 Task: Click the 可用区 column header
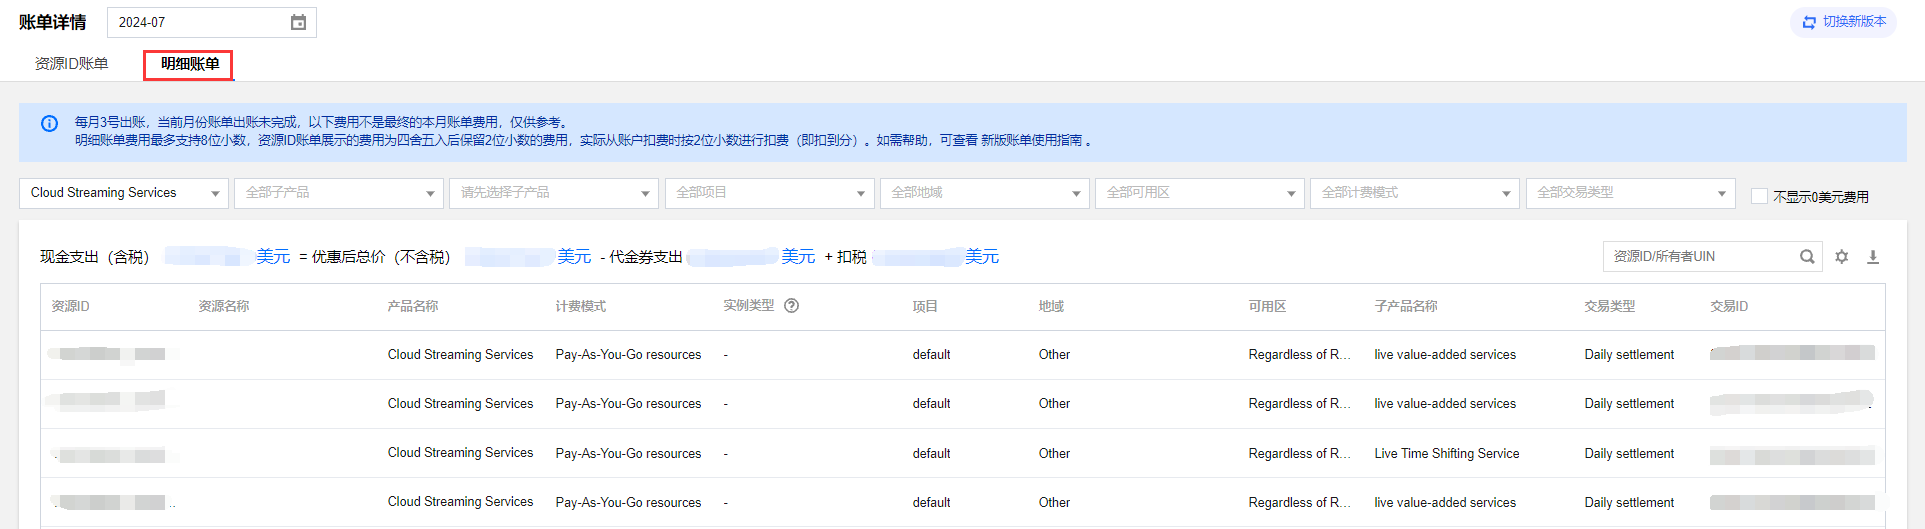(x=1267, y=306)
